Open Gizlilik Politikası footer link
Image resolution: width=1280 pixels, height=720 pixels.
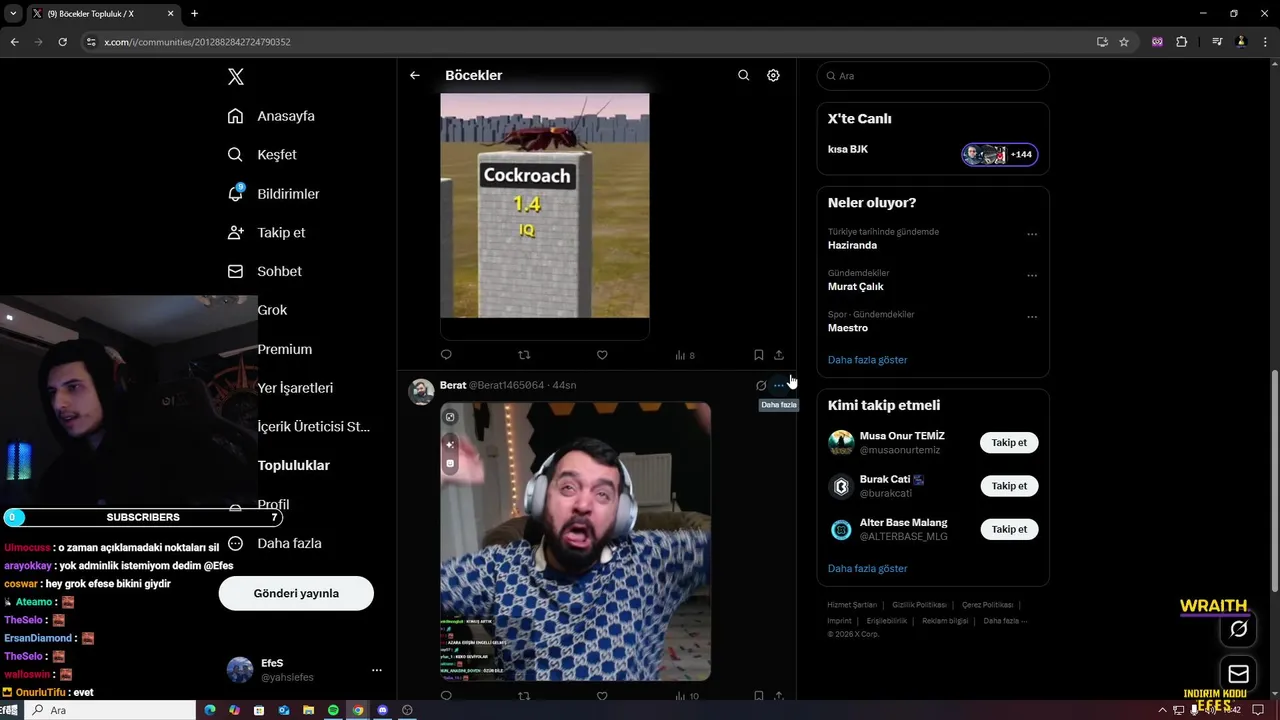[919, 605]
